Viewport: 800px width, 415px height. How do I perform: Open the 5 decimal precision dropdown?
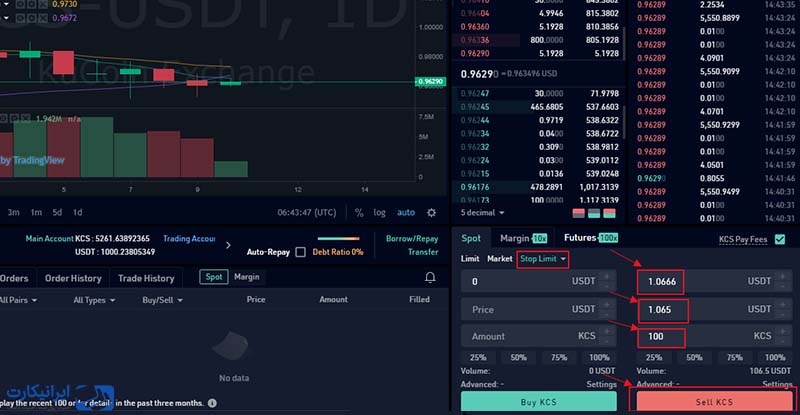click(x=482, y=212)
